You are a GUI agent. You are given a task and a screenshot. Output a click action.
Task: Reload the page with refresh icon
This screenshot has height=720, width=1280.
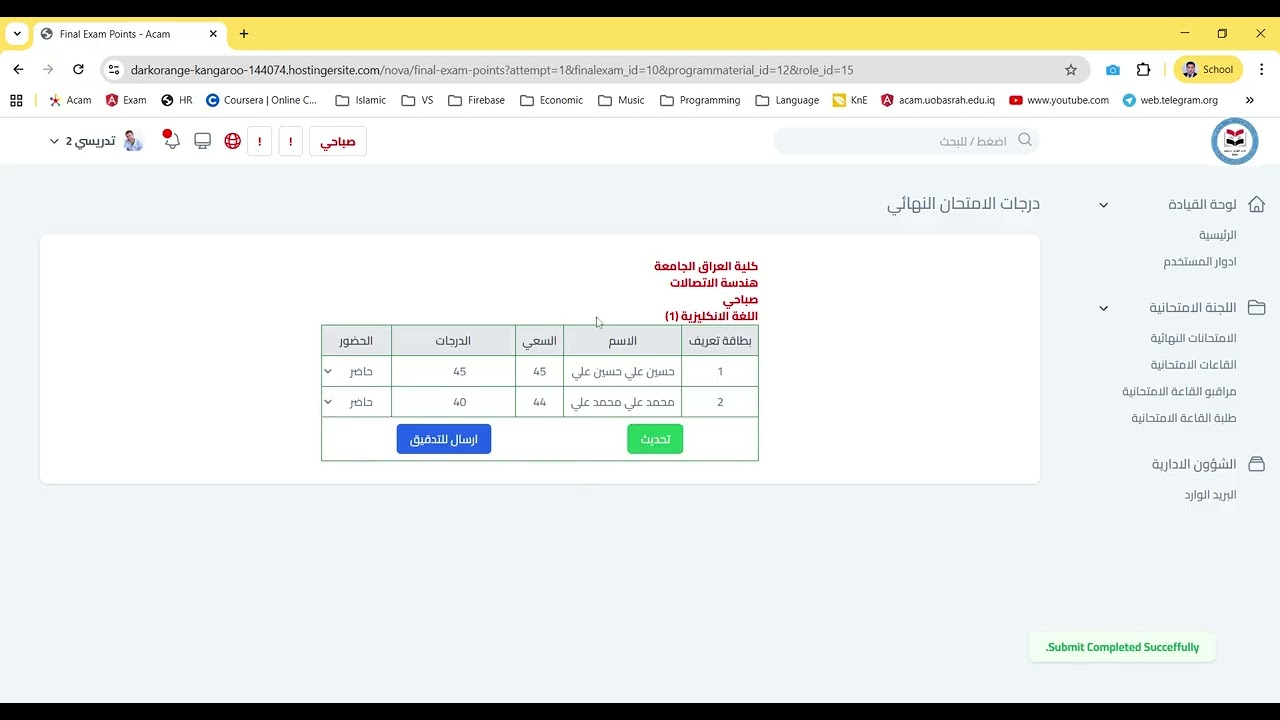(x=79, y=70)
